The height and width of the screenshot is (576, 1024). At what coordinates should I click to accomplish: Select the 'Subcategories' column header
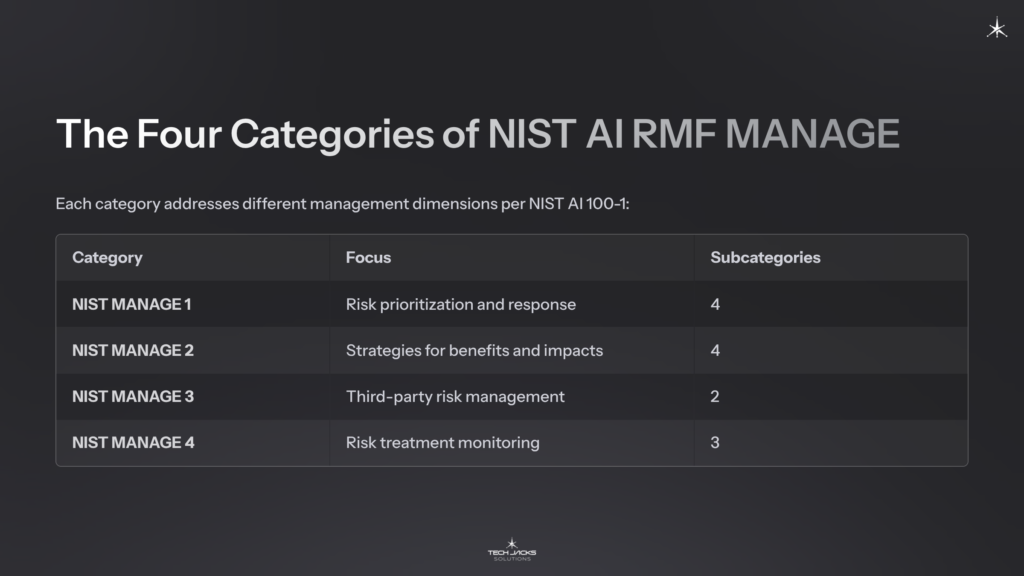[x=764, y=258]
